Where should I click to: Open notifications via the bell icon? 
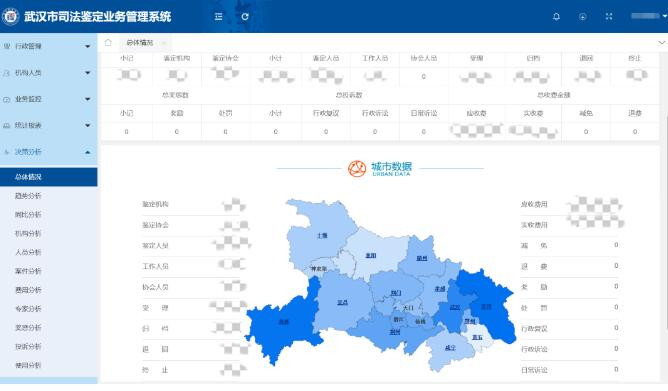556,17
